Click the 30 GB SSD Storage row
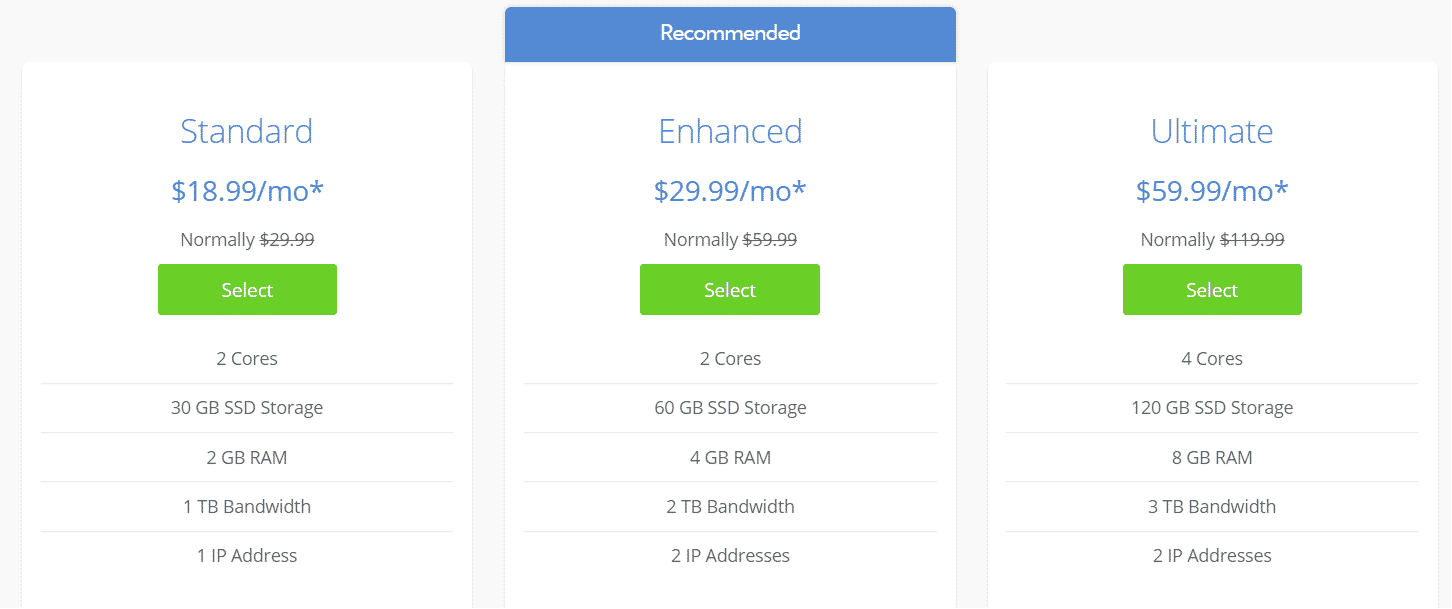Image resolution: width=1452 pixels, height=609 pixels. 247,408
